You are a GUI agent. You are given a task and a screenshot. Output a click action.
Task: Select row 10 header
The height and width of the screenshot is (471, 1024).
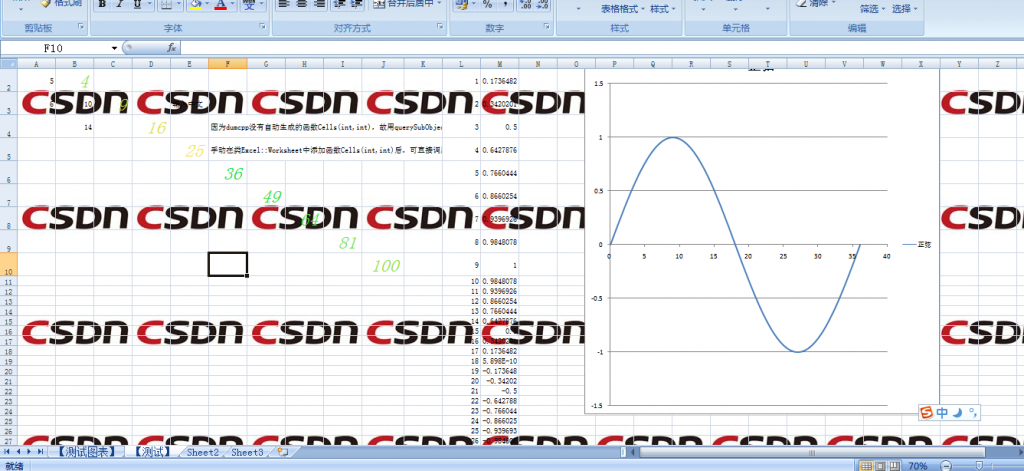click(8, 265)
